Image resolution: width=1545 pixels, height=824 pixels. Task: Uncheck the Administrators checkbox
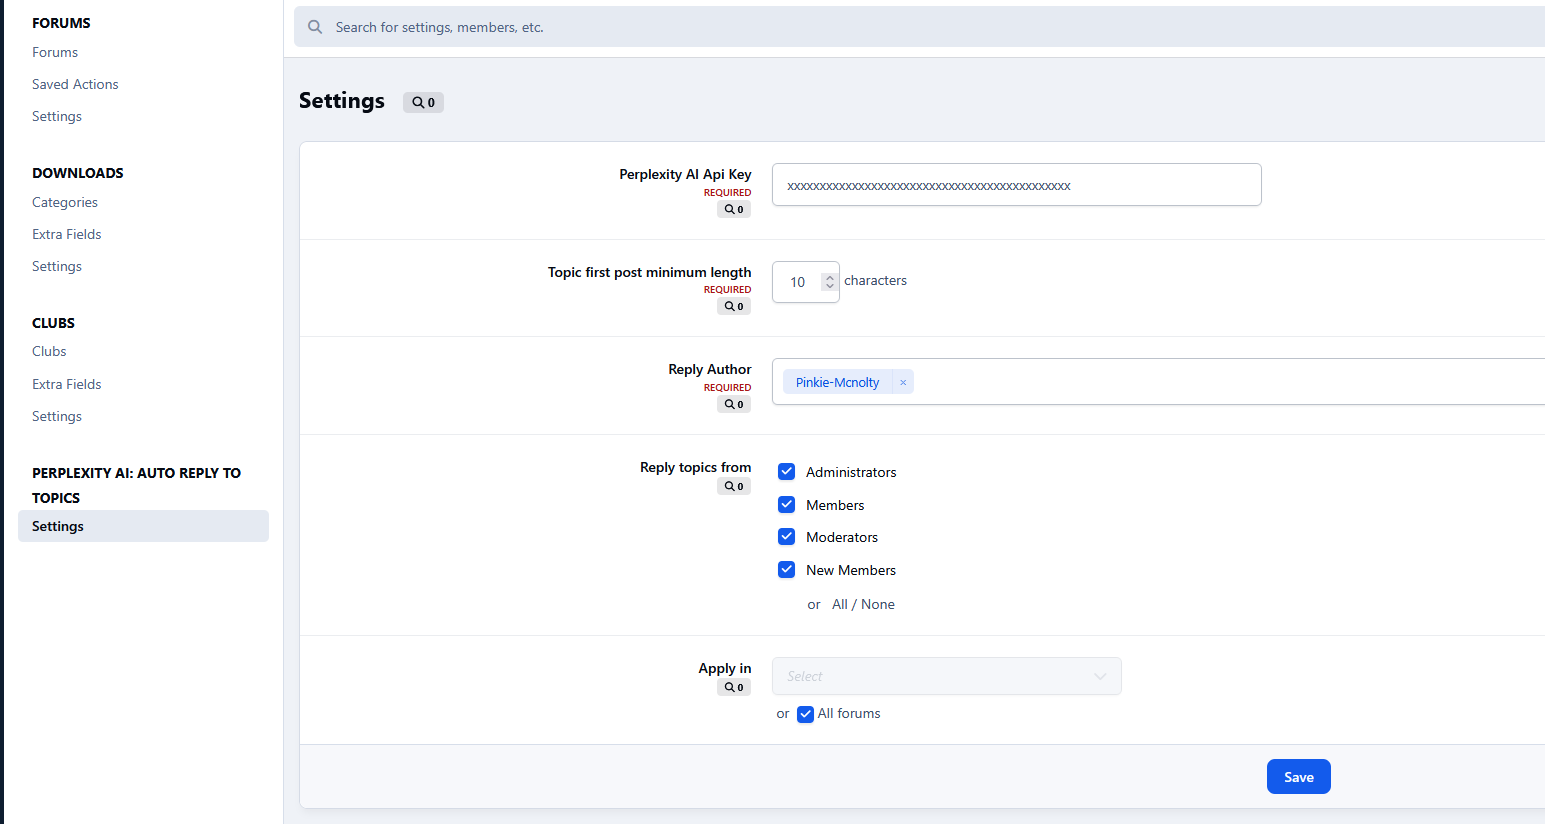787,472
